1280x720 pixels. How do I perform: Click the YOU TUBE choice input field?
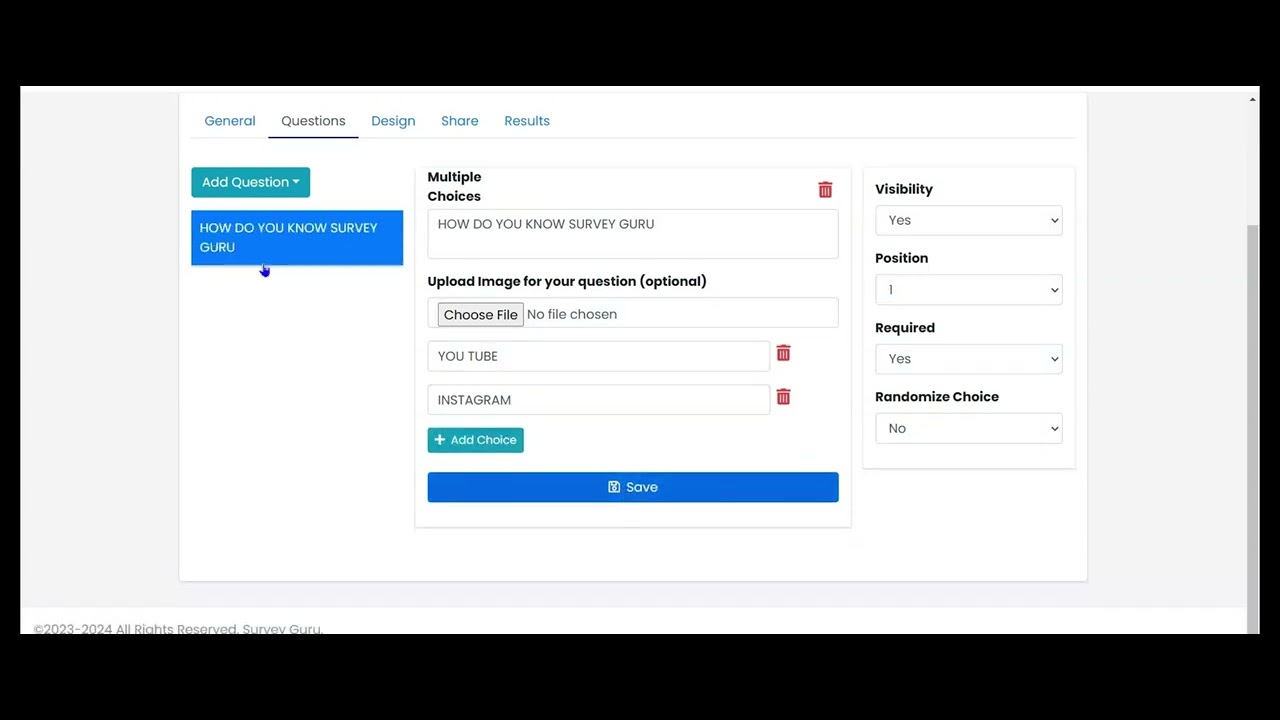598,356
